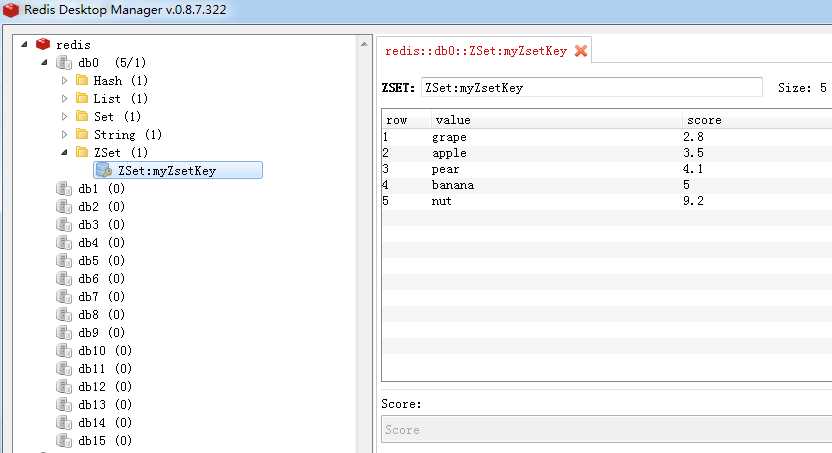This screenshot has width=832, height=453.
Task: Click the red redis server icon
Action: point(42,45)
